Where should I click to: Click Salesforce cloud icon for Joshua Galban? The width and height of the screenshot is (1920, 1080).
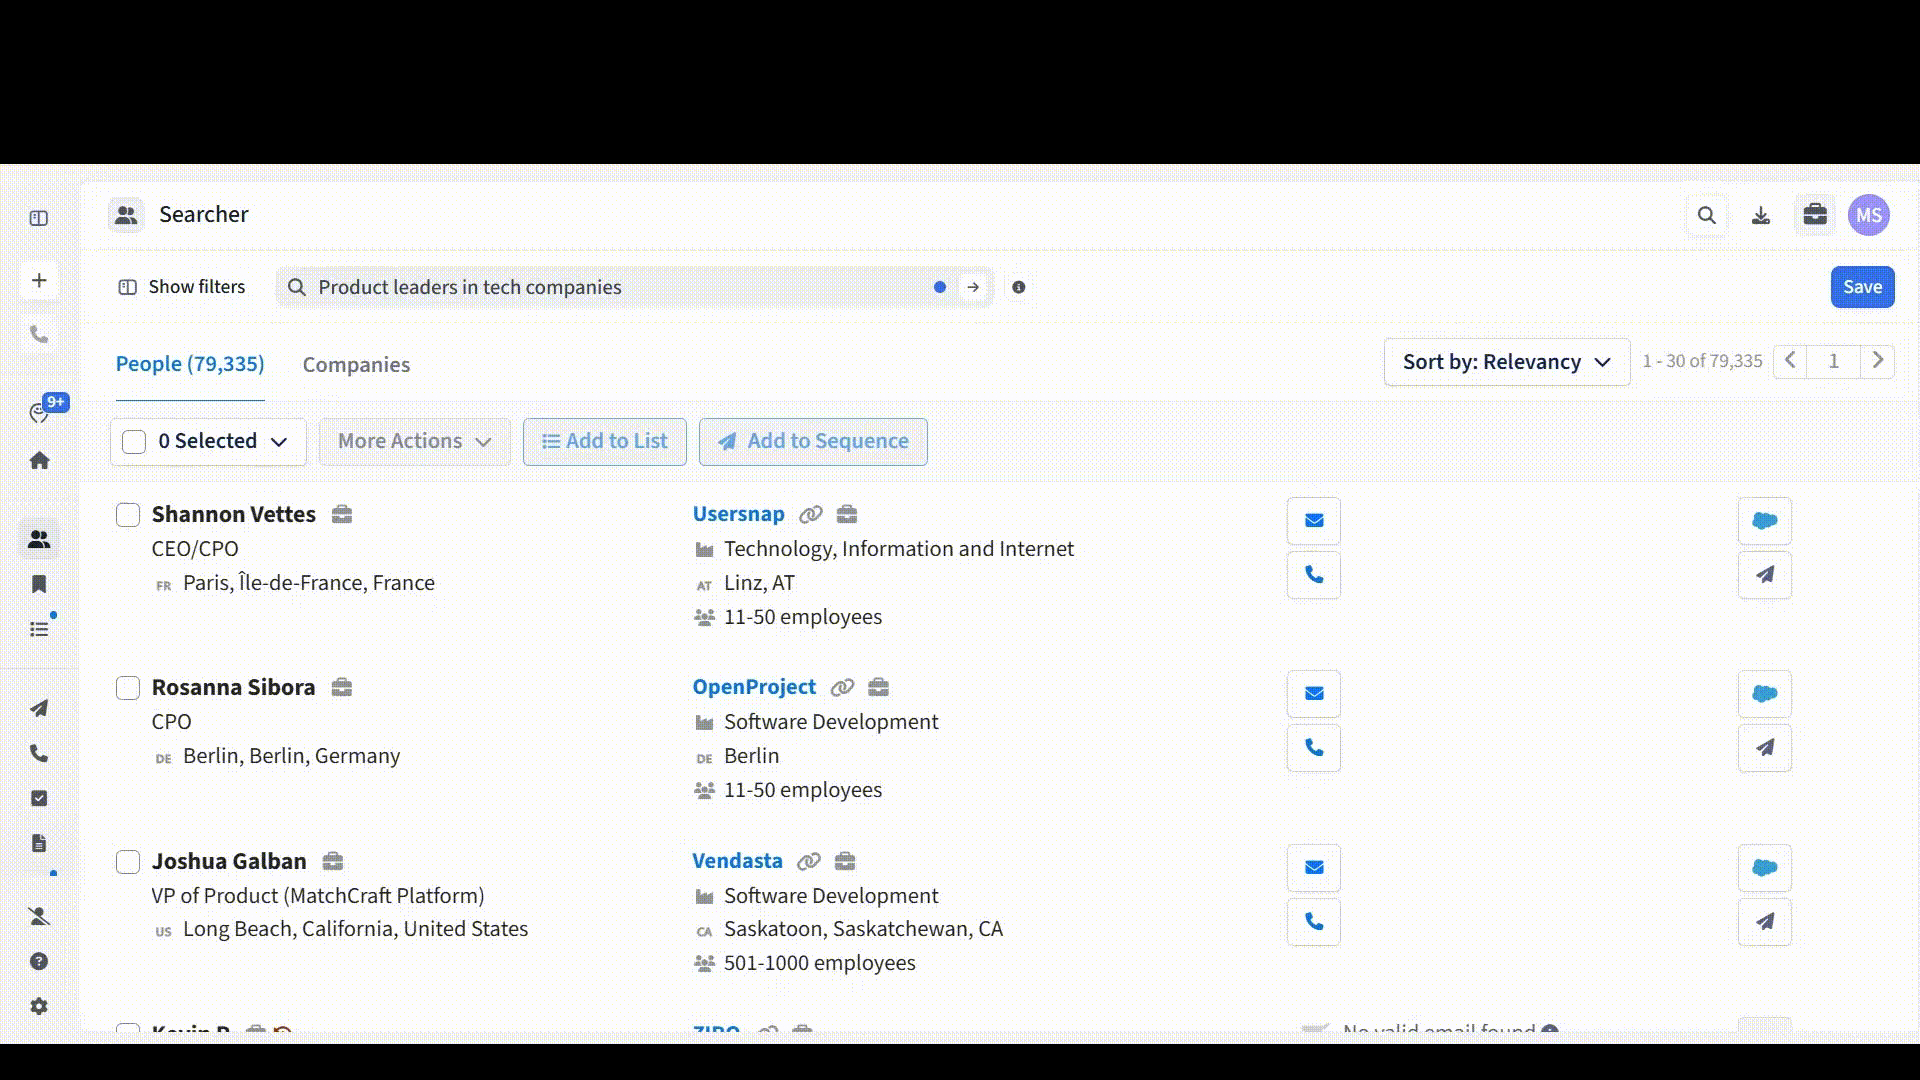[1764, 867]
